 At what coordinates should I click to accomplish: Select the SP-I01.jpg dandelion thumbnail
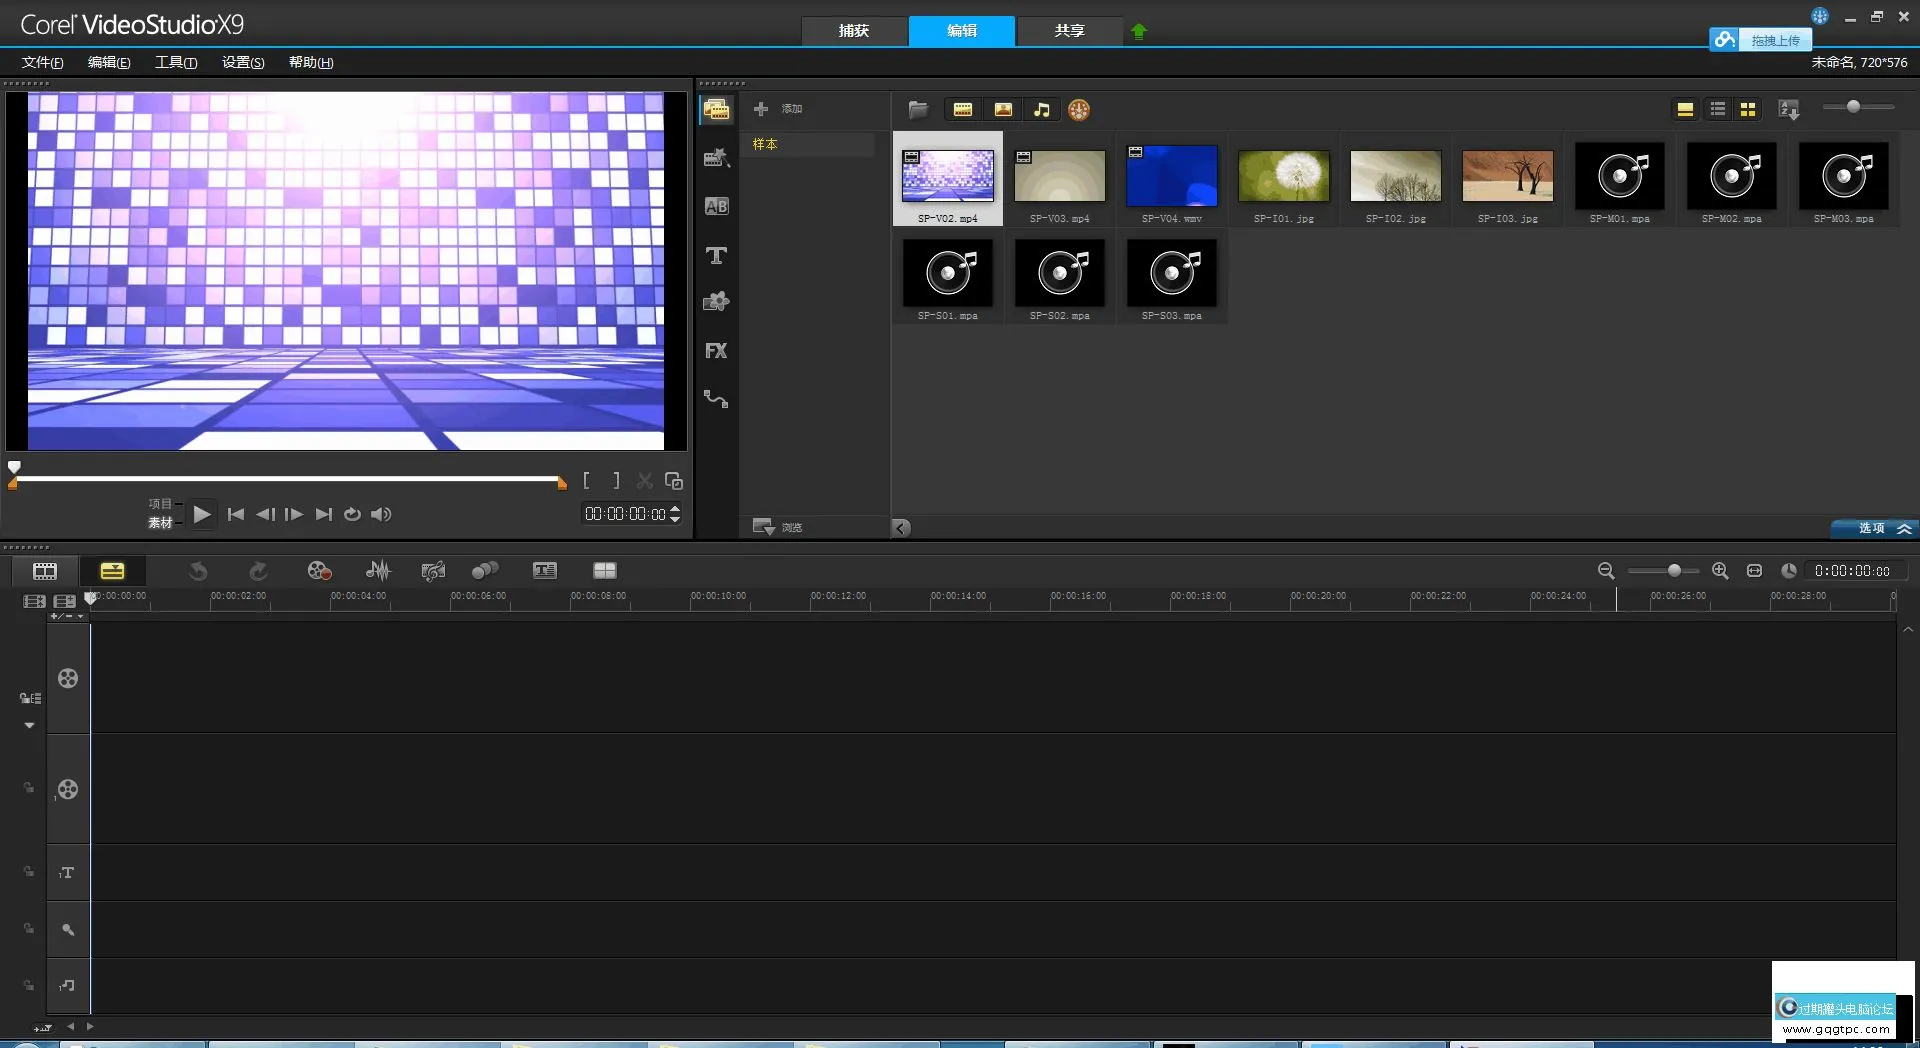tap(1283, 177)
